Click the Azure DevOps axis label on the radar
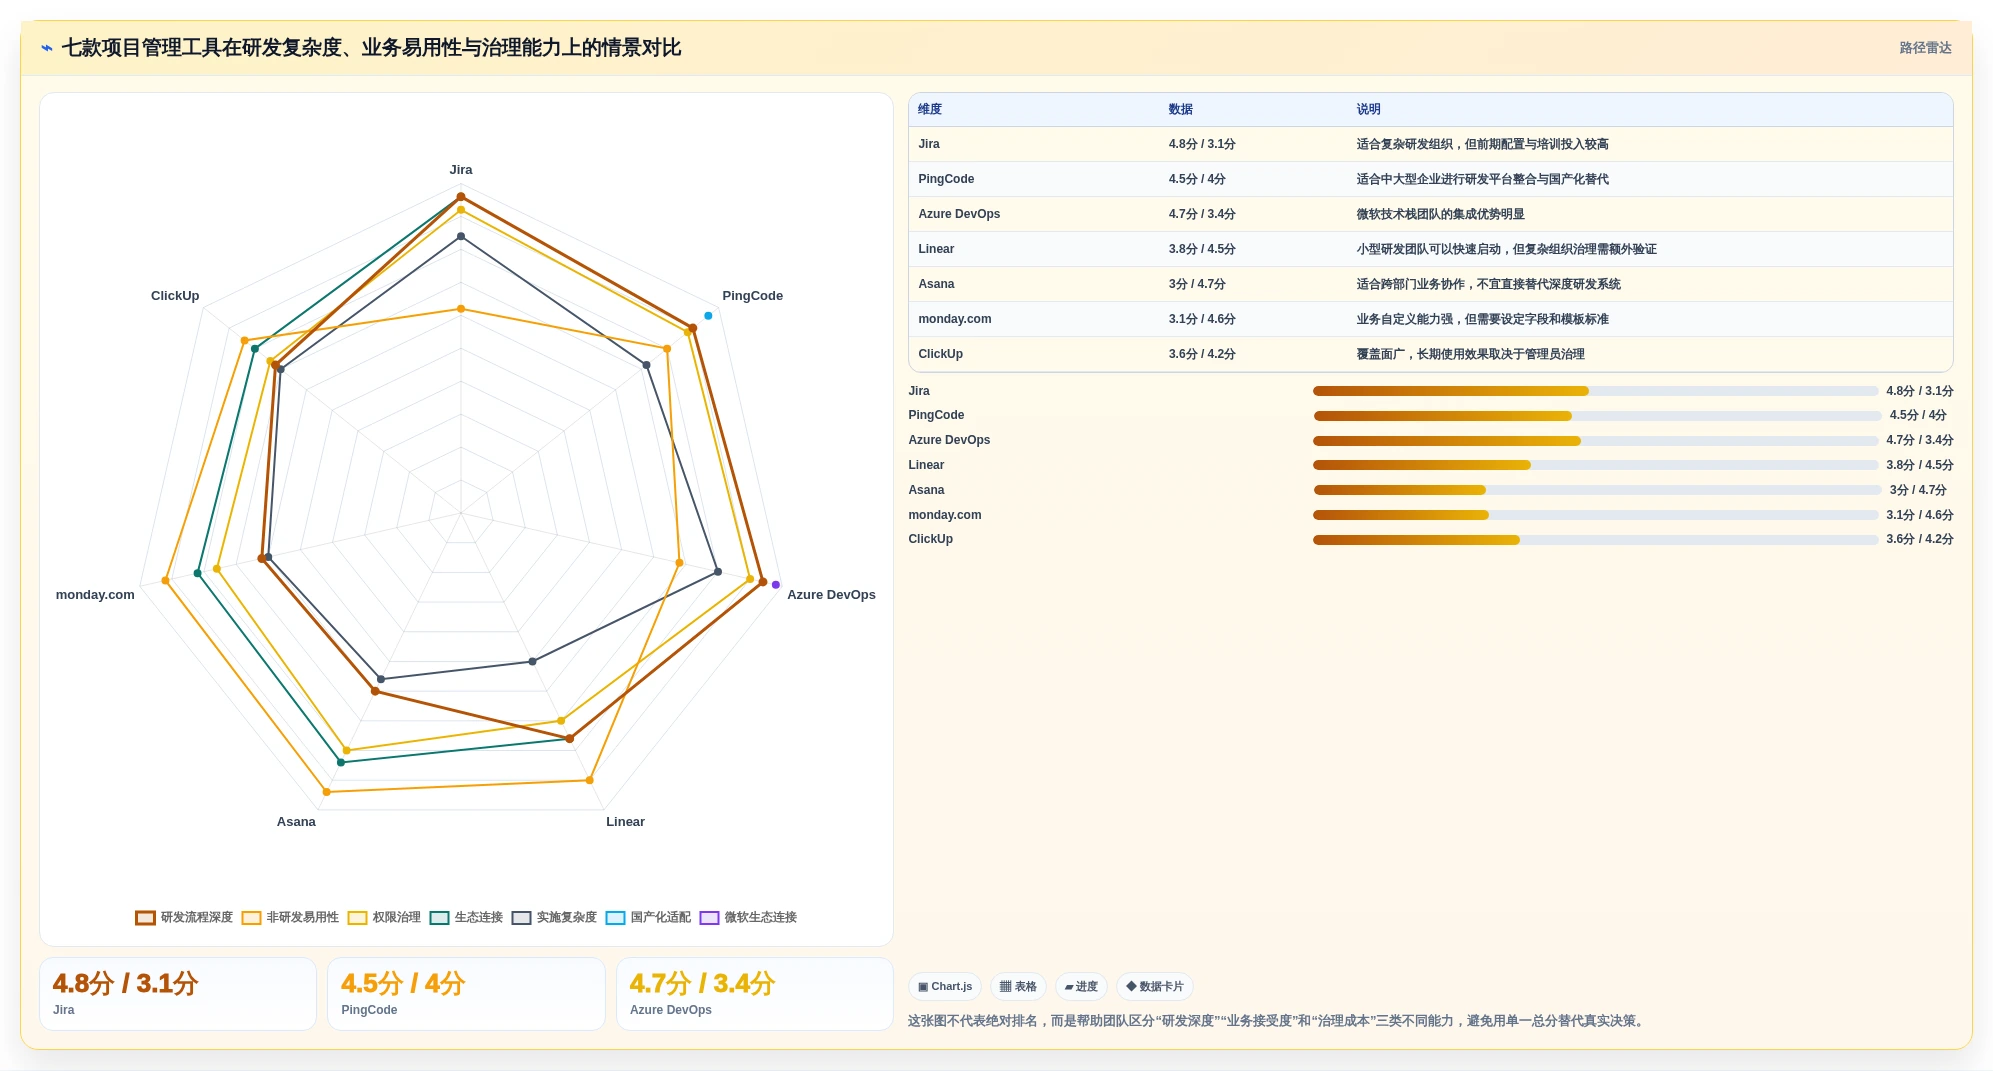This screenshot has width=1993, height=1071. point(831,595)
